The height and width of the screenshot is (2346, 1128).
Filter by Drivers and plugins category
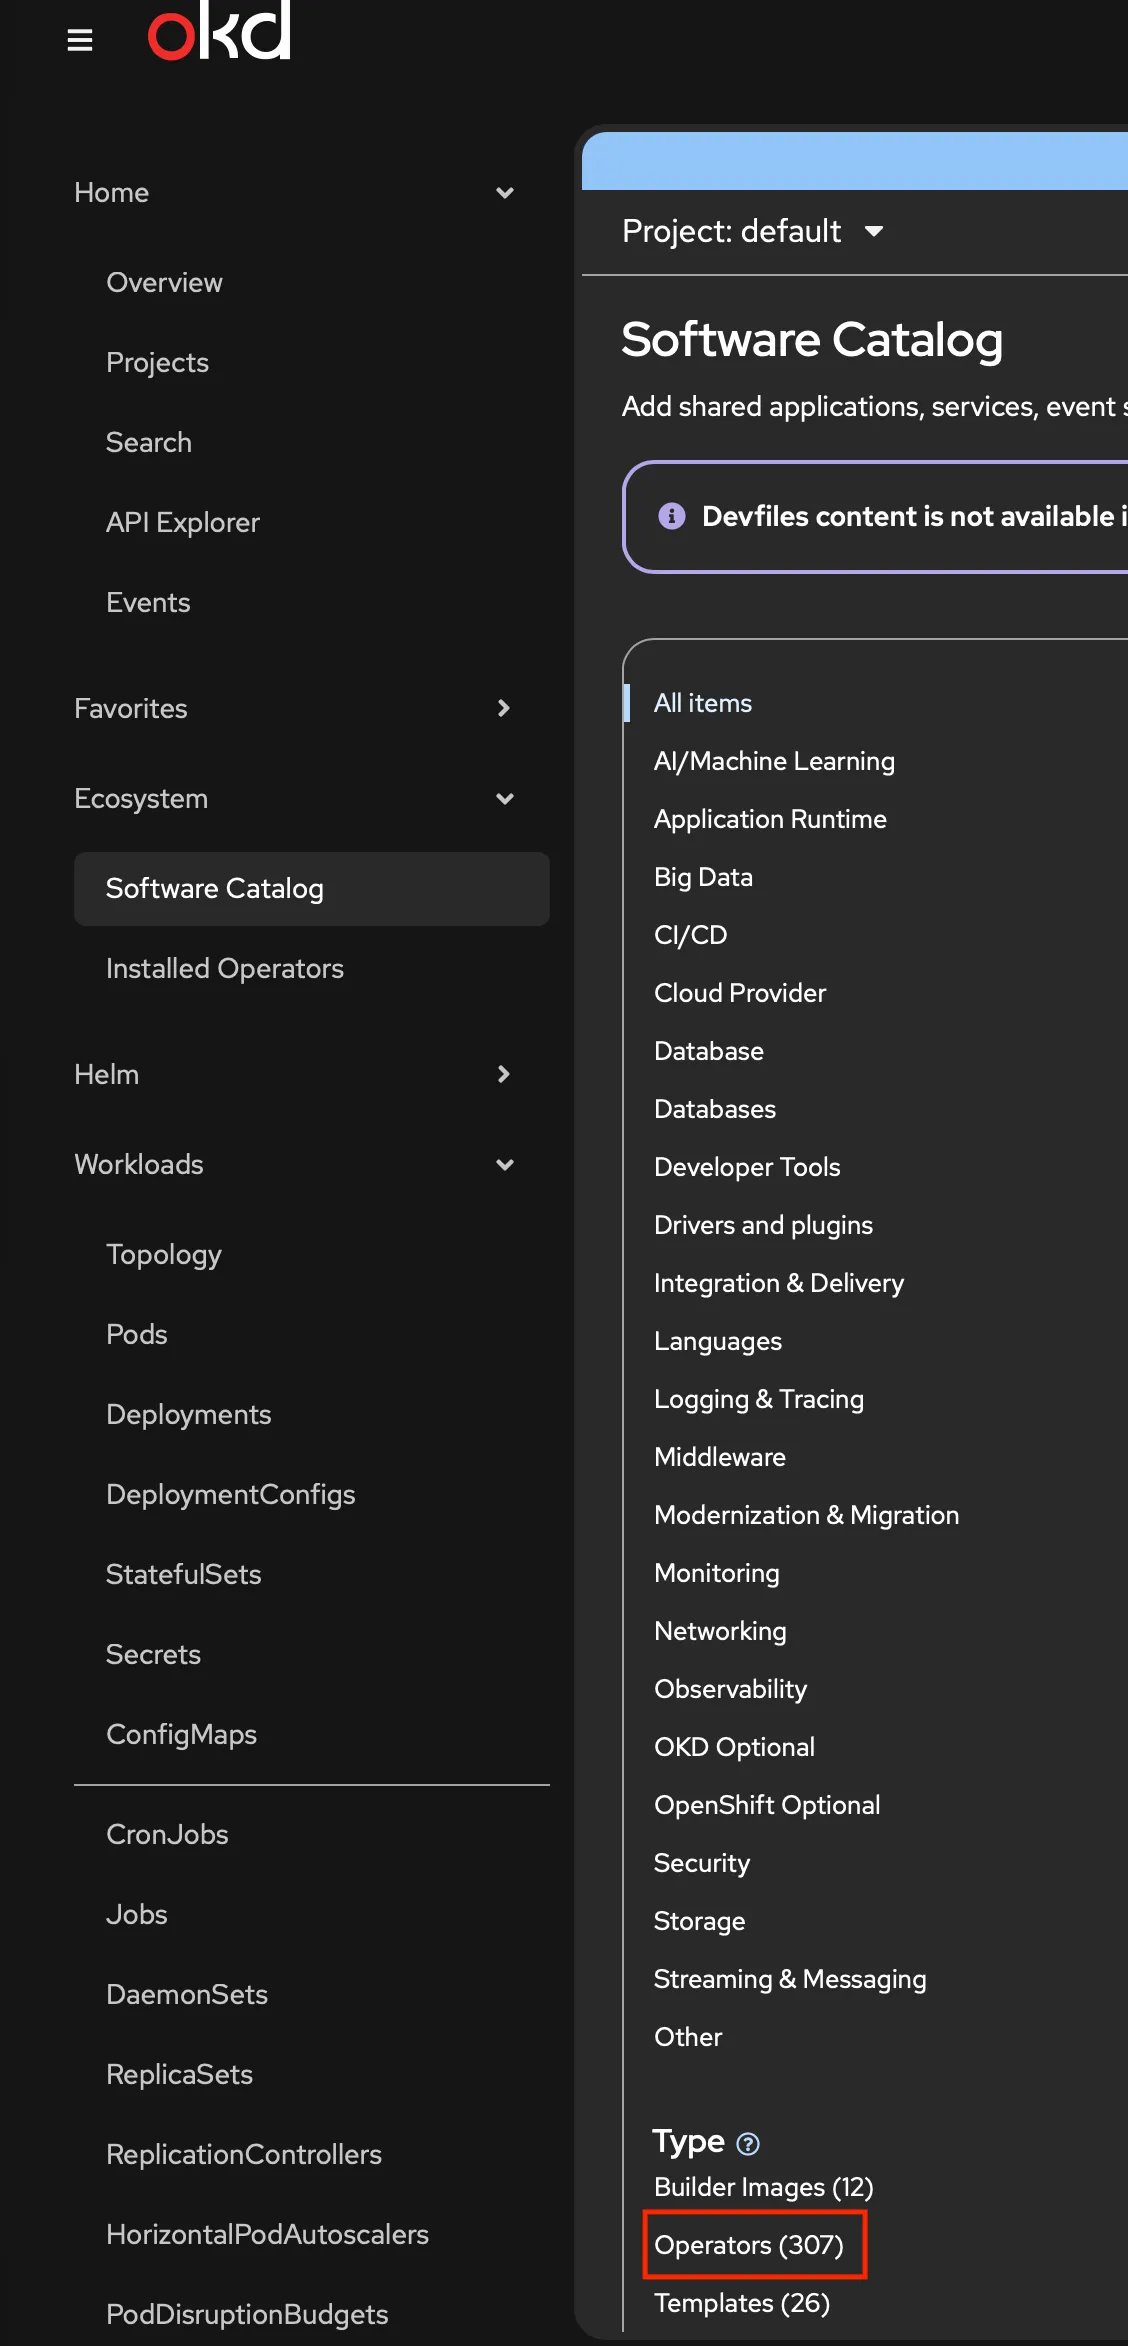pos(763,1225)
